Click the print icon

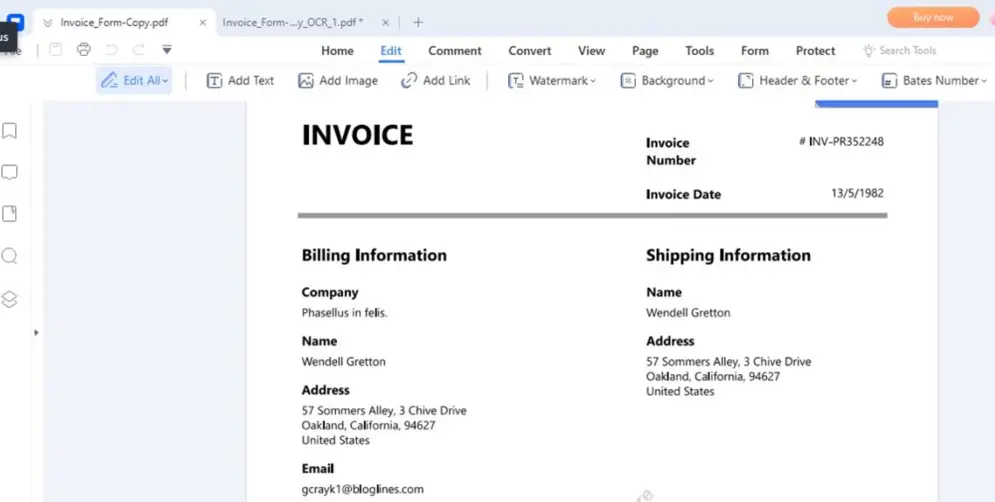coord(84,50)
